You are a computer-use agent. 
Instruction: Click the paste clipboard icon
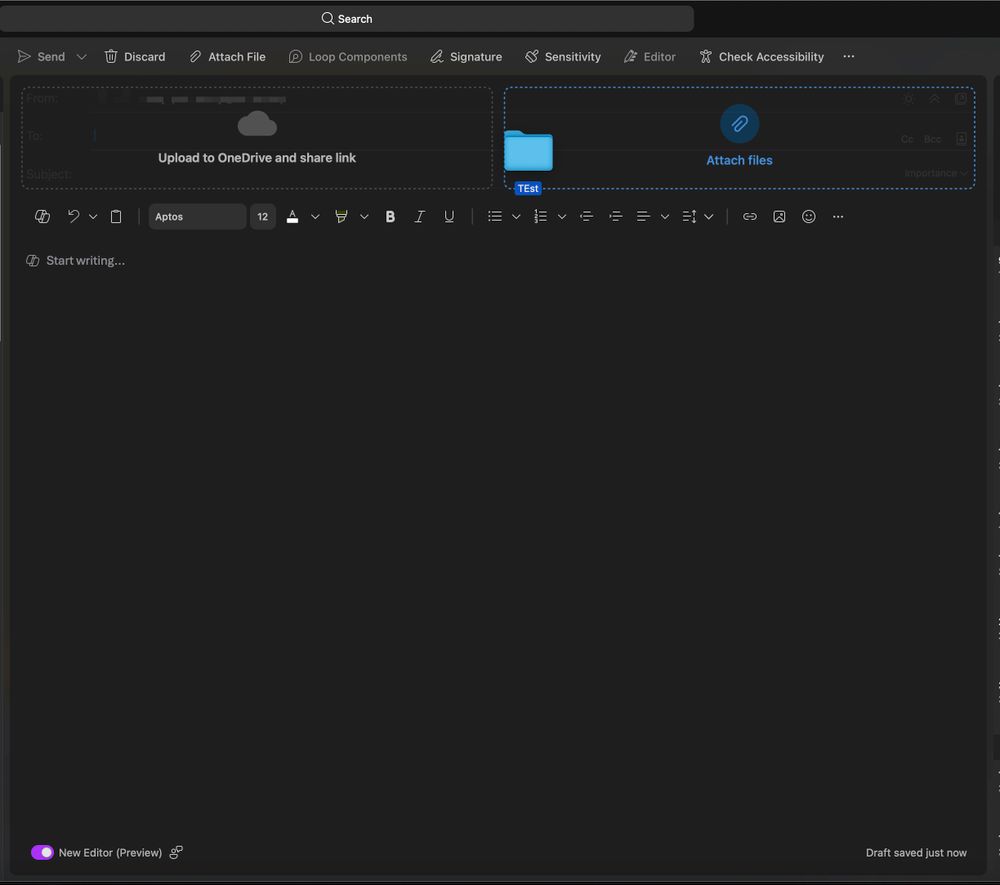[116, 216]
